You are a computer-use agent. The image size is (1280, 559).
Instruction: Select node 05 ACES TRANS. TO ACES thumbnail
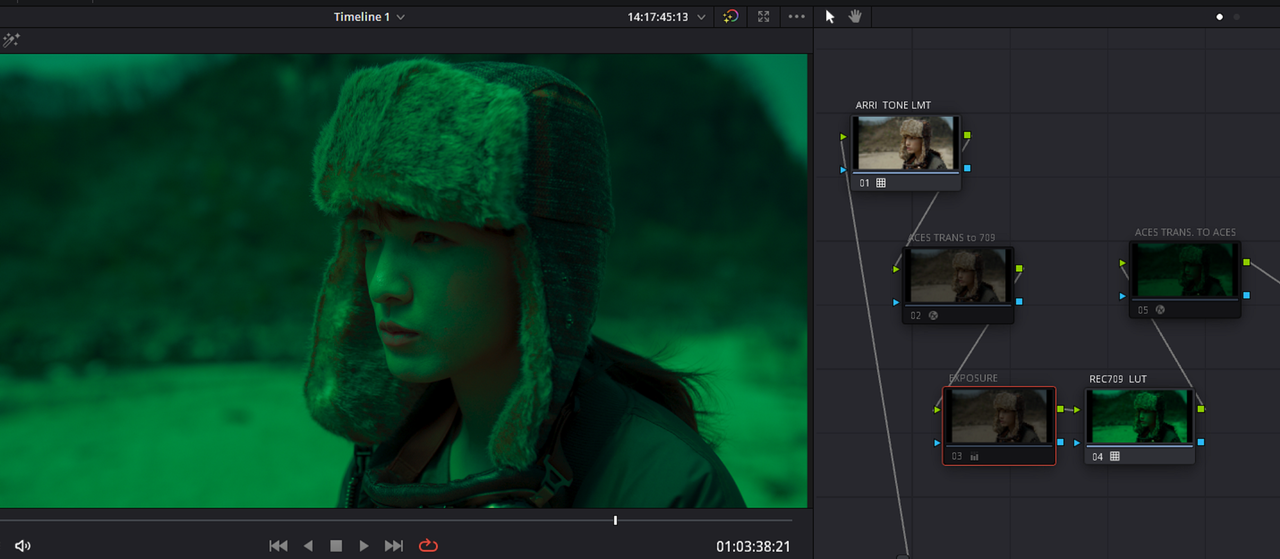coord(1186,270)
